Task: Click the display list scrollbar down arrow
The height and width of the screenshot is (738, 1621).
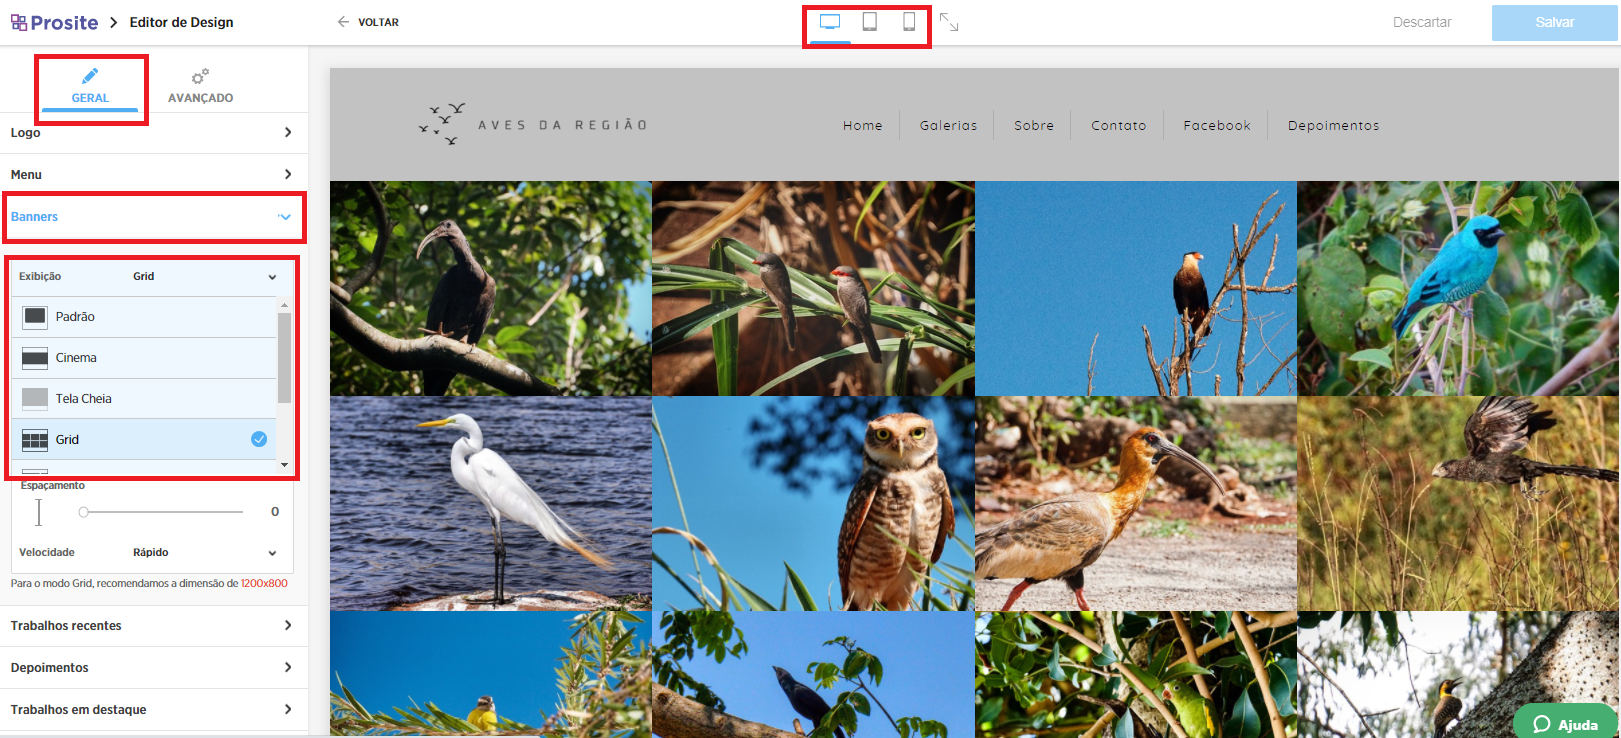Action: tap(284, 465)
